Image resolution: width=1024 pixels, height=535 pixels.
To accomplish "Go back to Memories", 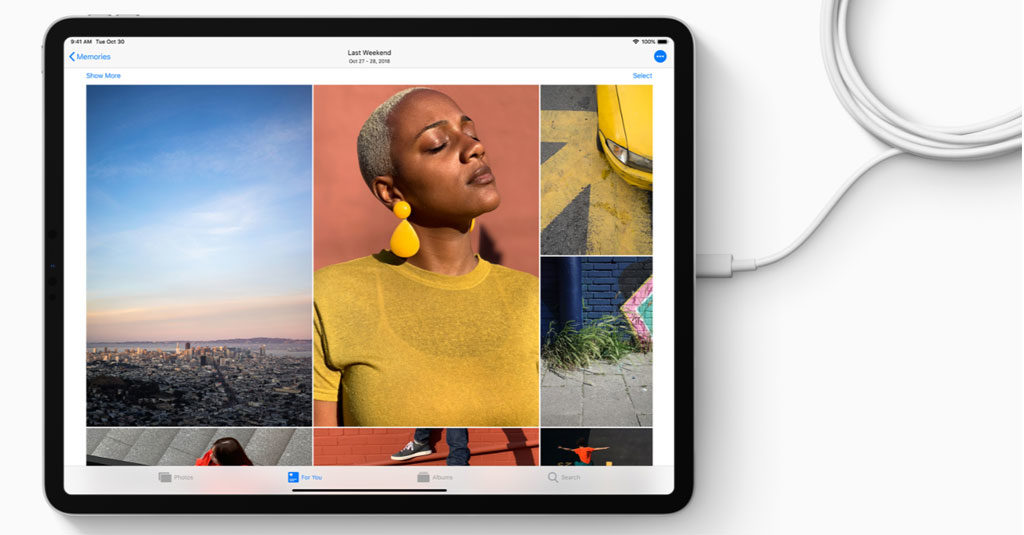I will point(89,57).
